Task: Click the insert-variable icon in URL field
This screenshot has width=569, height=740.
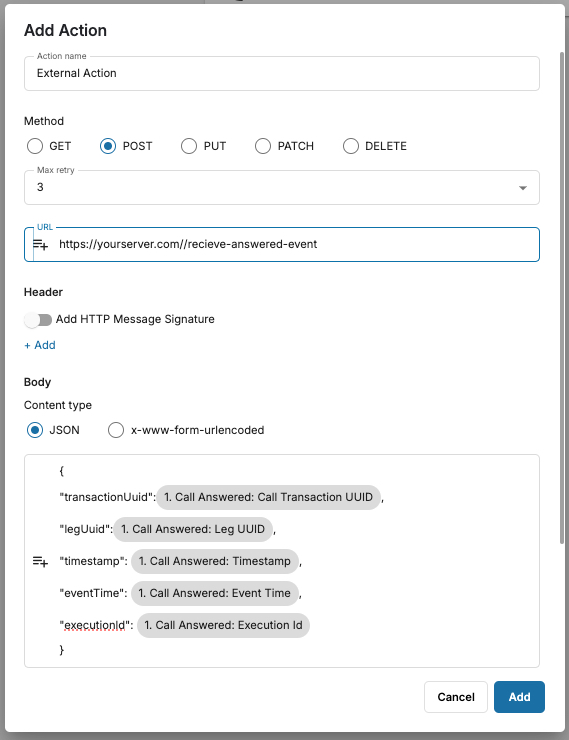Action: tap(41, 244)
